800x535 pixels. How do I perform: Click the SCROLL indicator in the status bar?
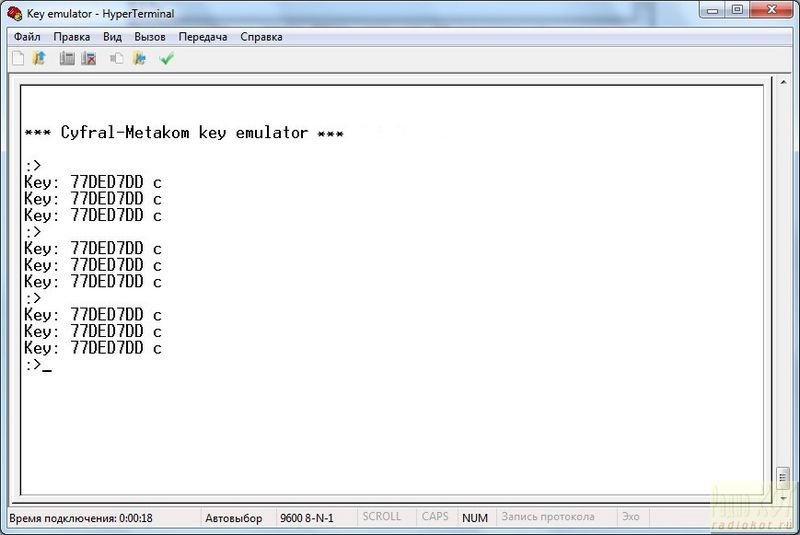(x=382, y=517)
